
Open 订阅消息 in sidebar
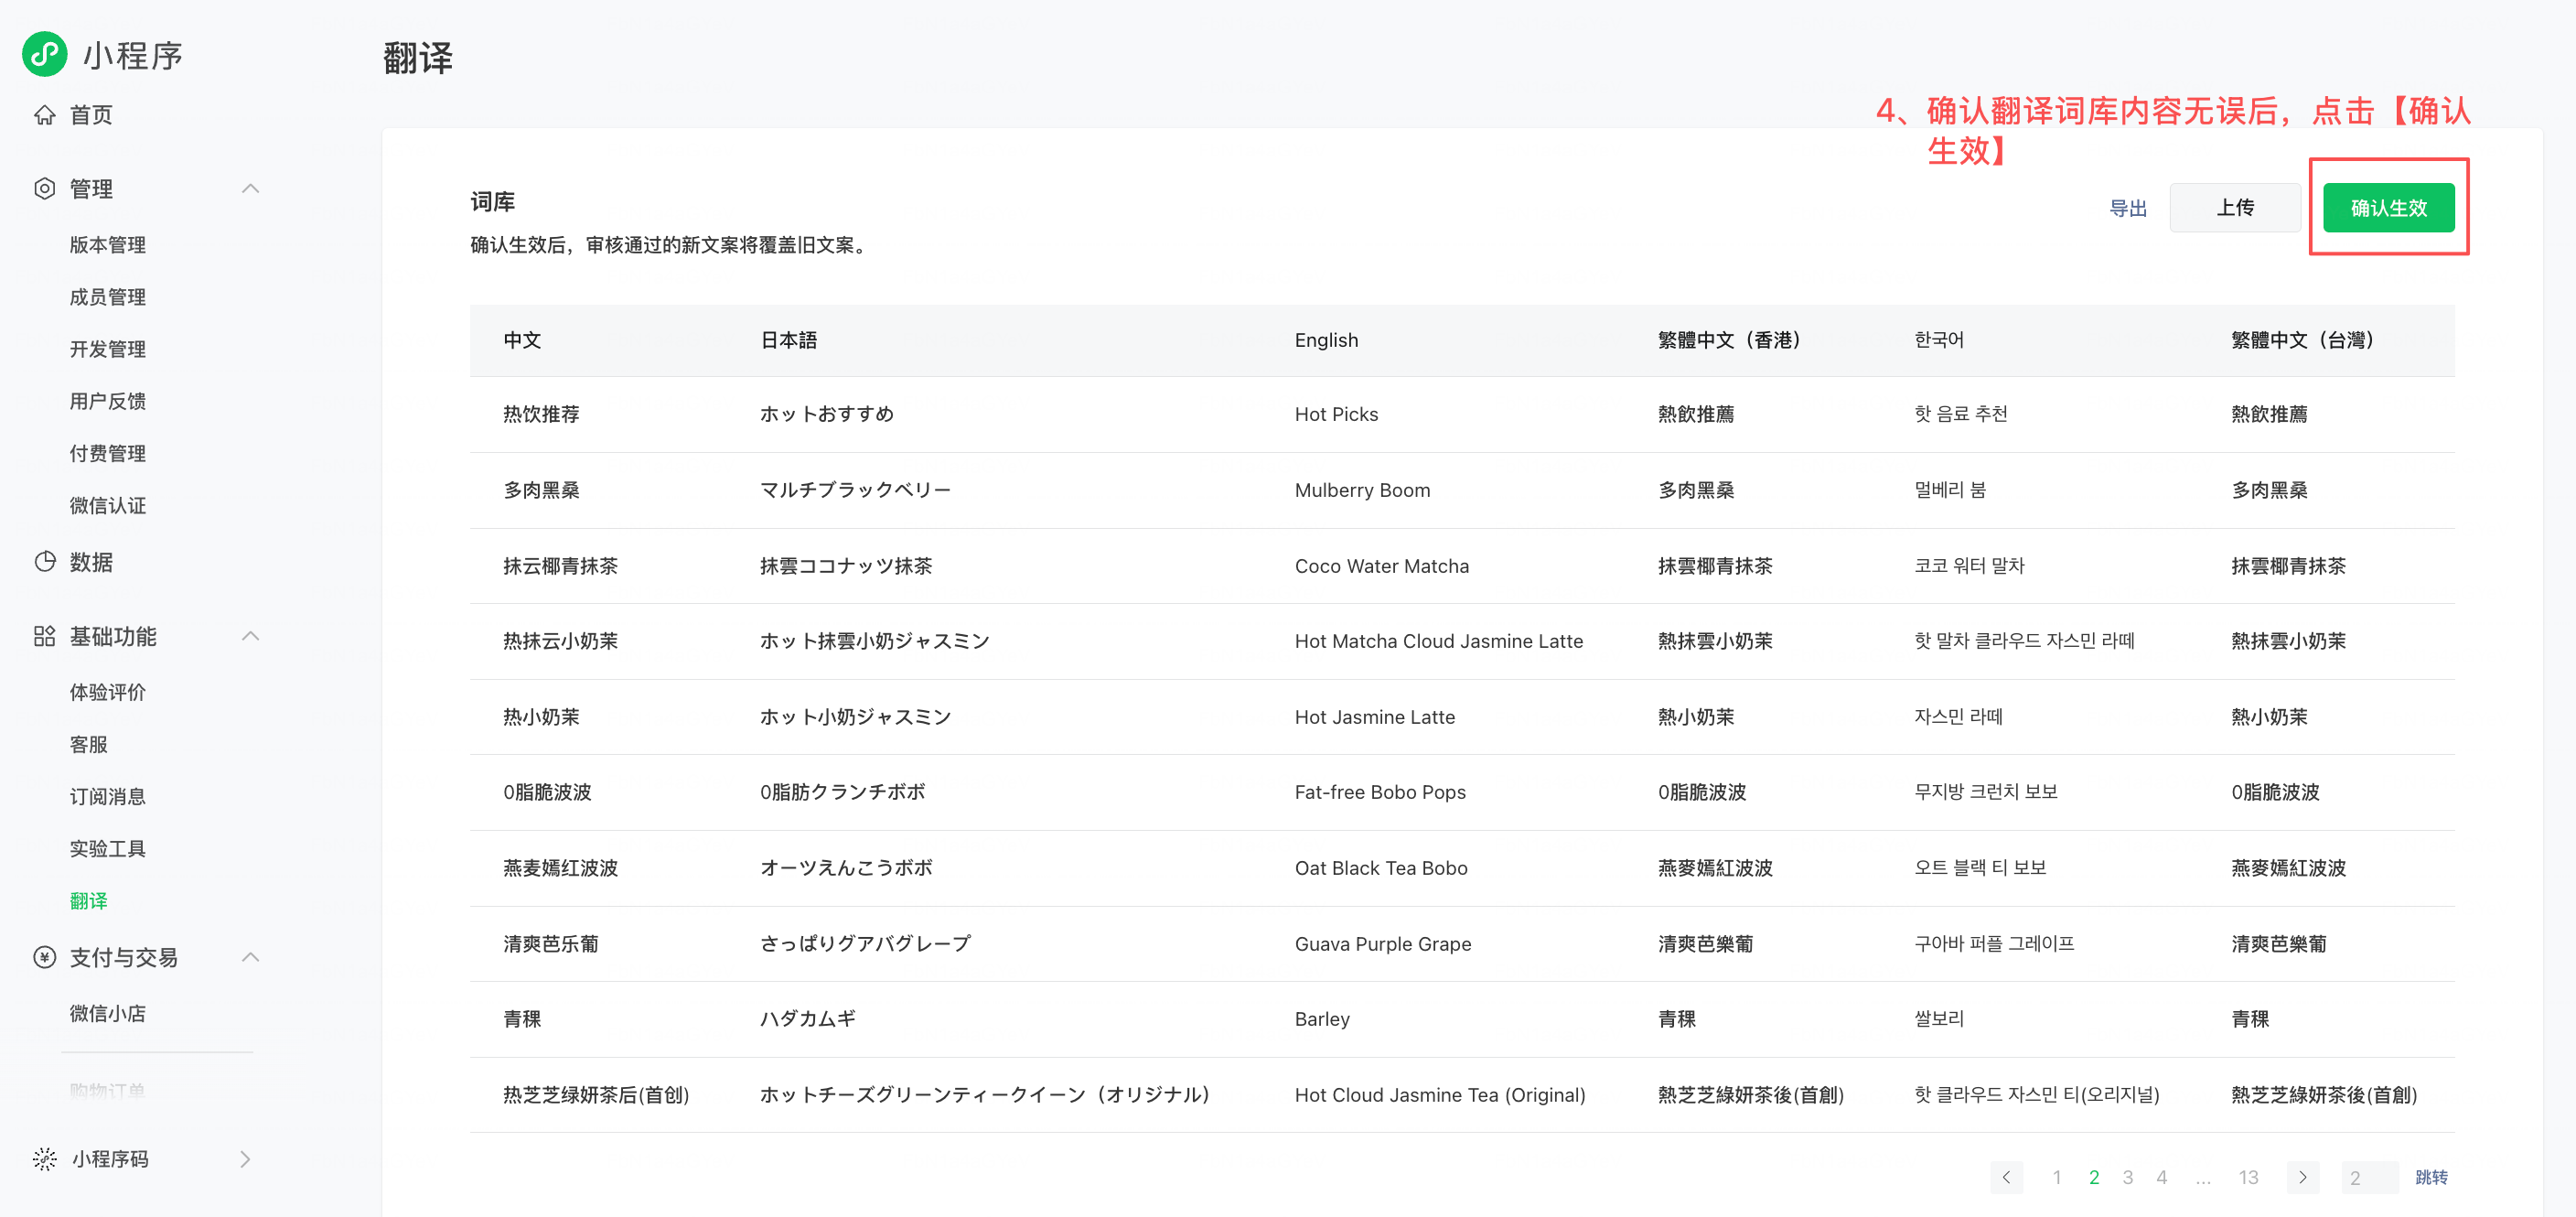[107, 796]
